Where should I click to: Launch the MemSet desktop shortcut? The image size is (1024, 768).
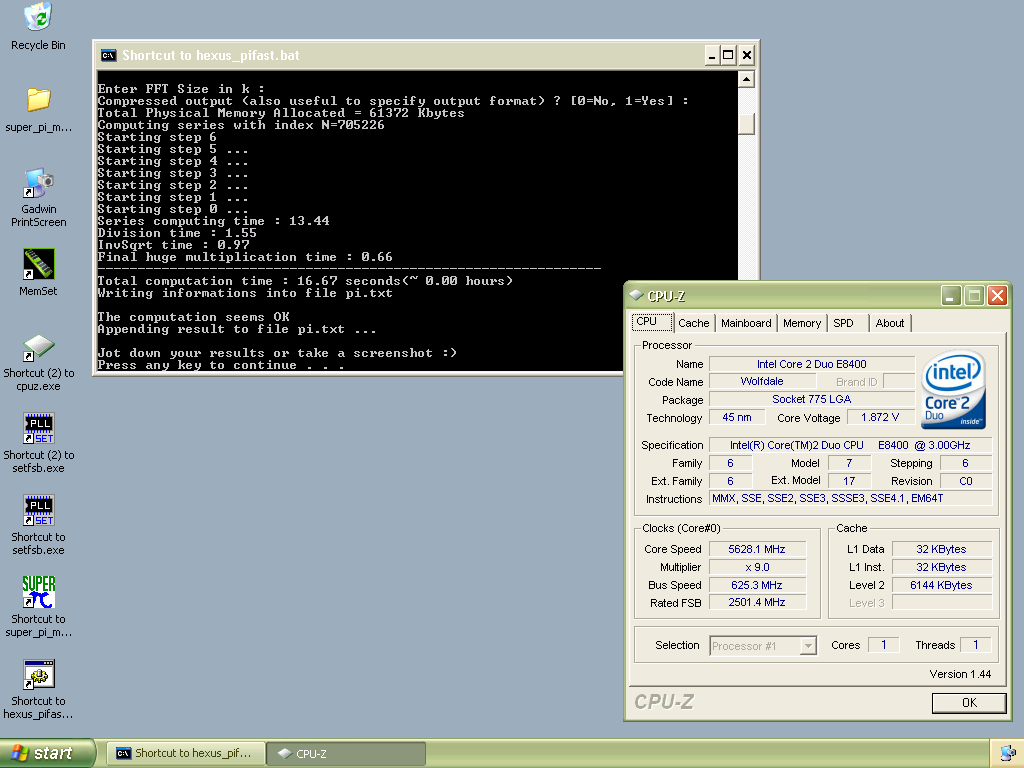tap(39, 273)
